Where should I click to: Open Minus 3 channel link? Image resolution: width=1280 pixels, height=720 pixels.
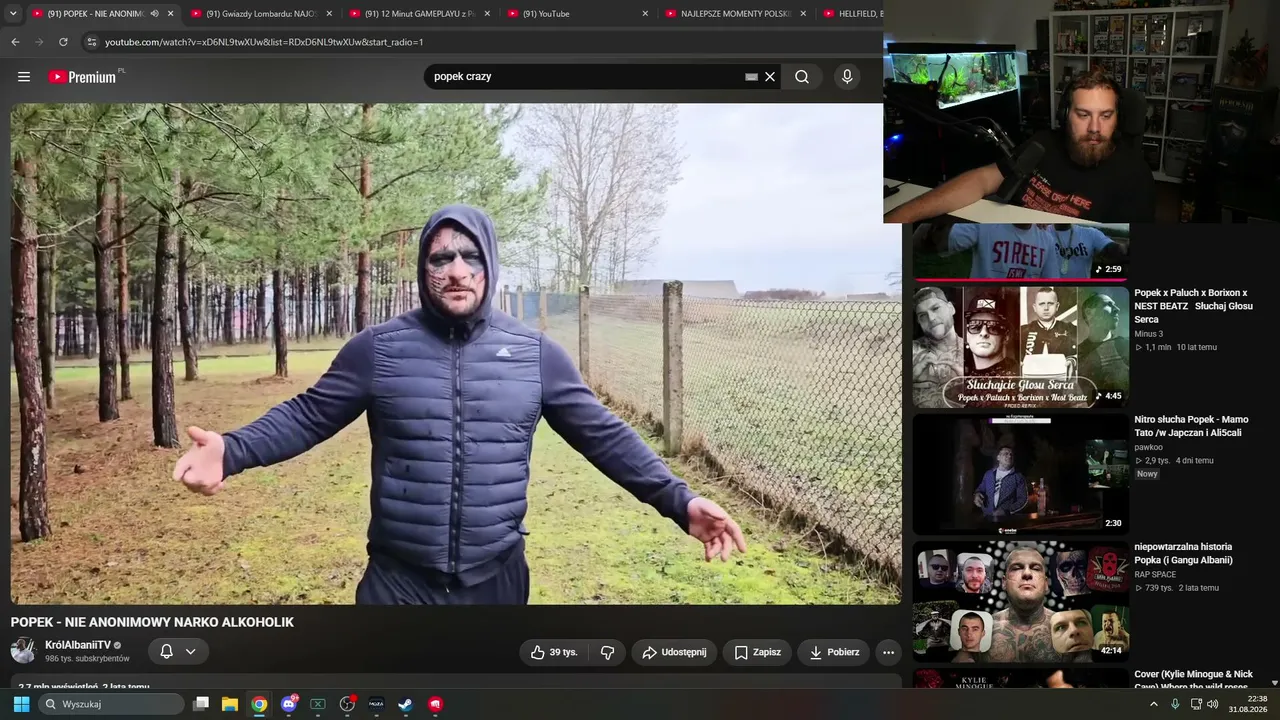click(x=1149, y=334)
